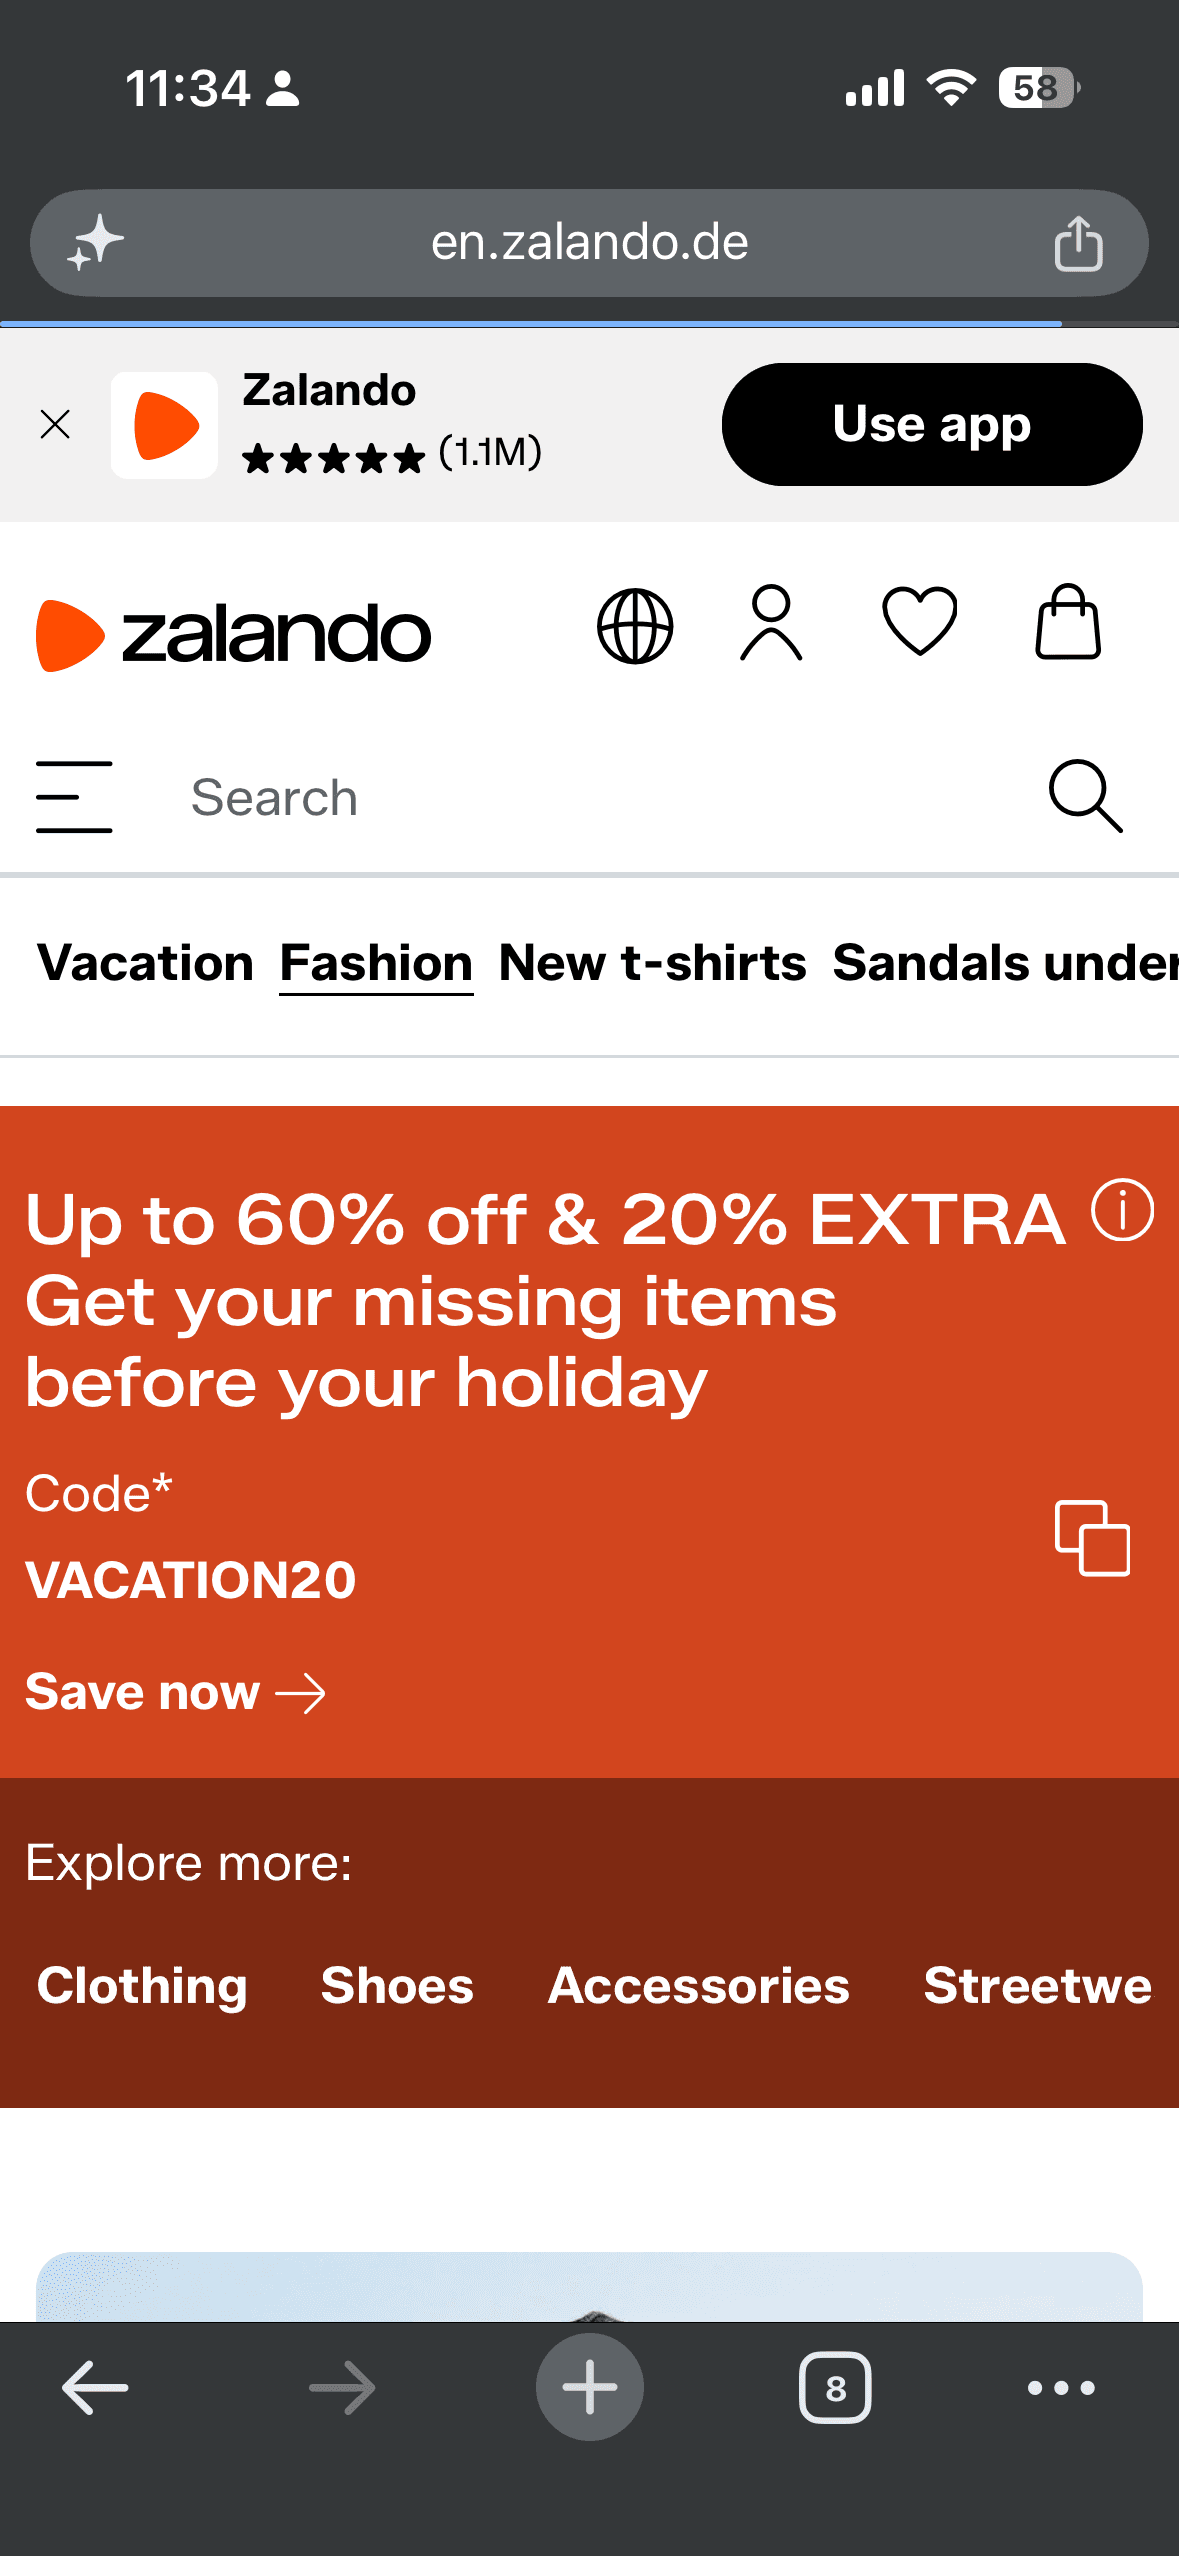Open the language globe icon

click(x=635, y=627)
